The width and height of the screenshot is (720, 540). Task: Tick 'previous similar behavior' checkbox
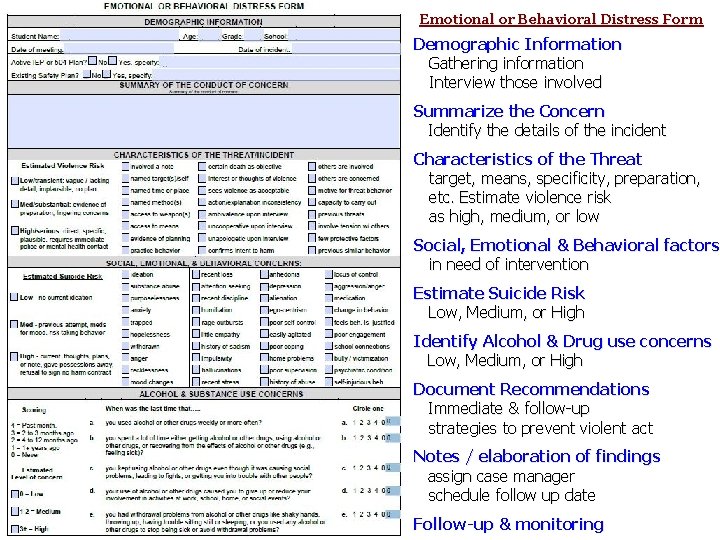click(312, 250)
